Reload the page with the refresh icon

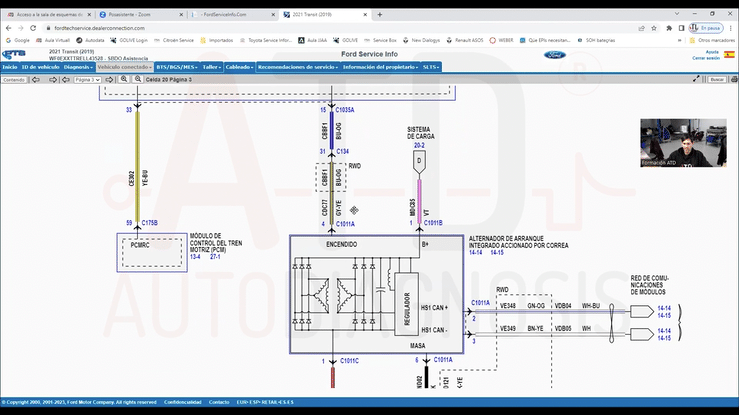(33, 28)
